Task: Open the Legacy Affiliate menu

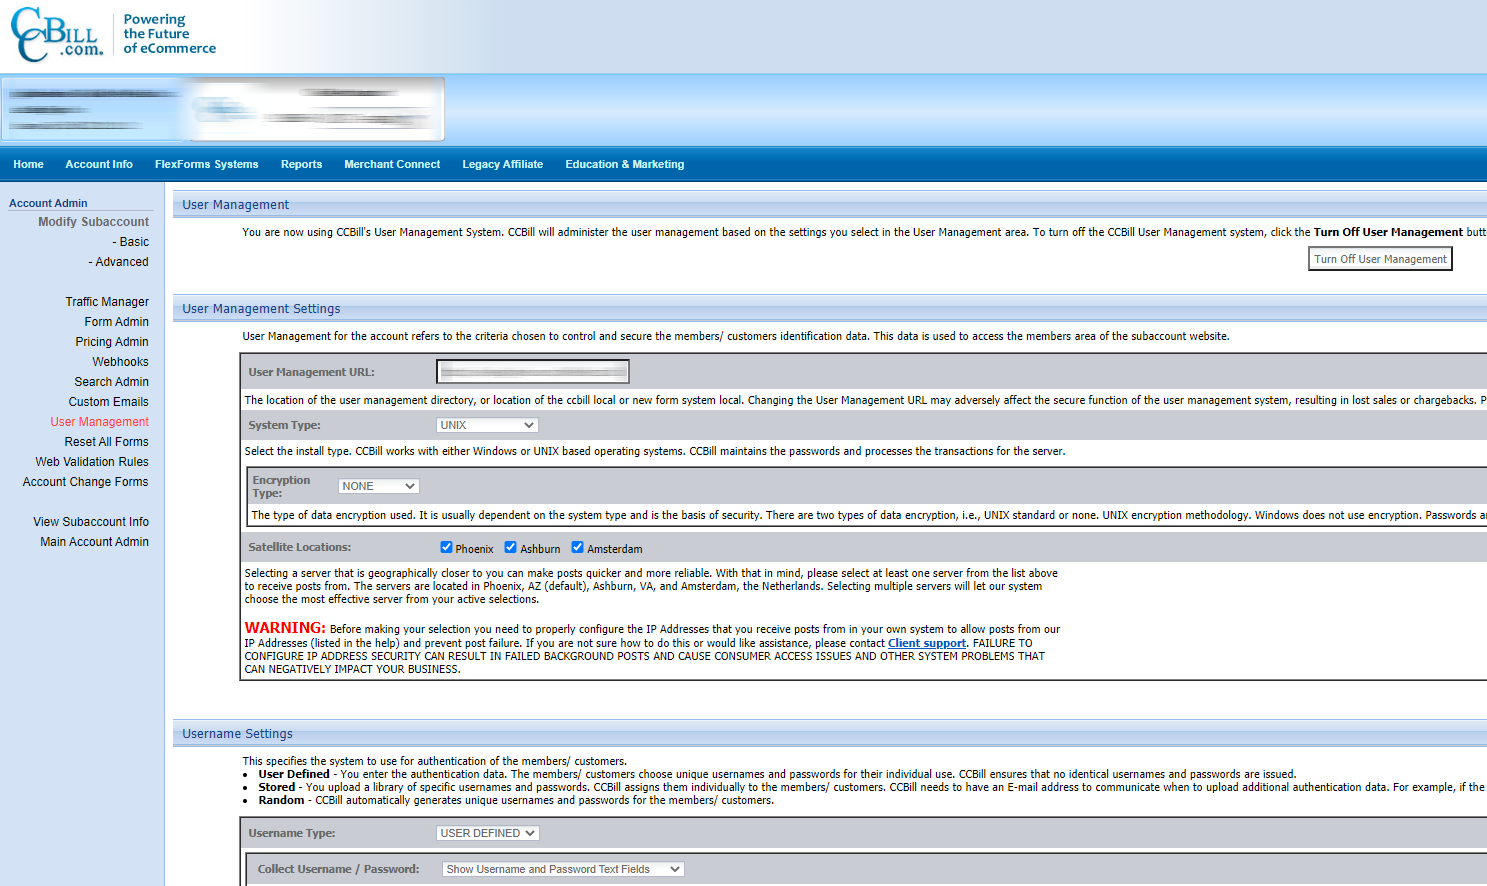Action: (x=502, y=164)
